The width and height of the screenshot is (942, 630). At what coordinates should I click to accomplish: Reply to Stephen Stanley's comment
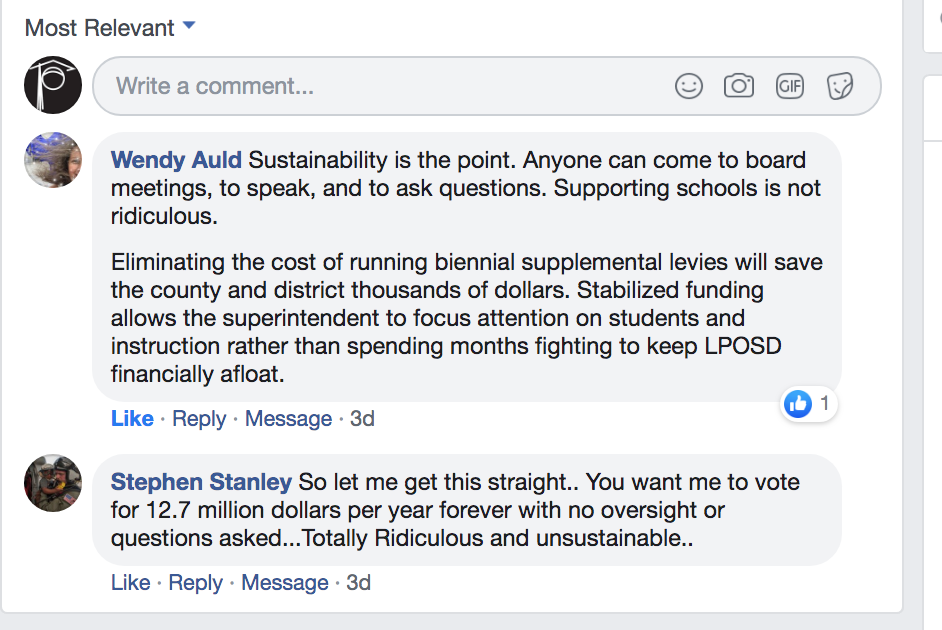pyautogui.click(x=195, y=583)
